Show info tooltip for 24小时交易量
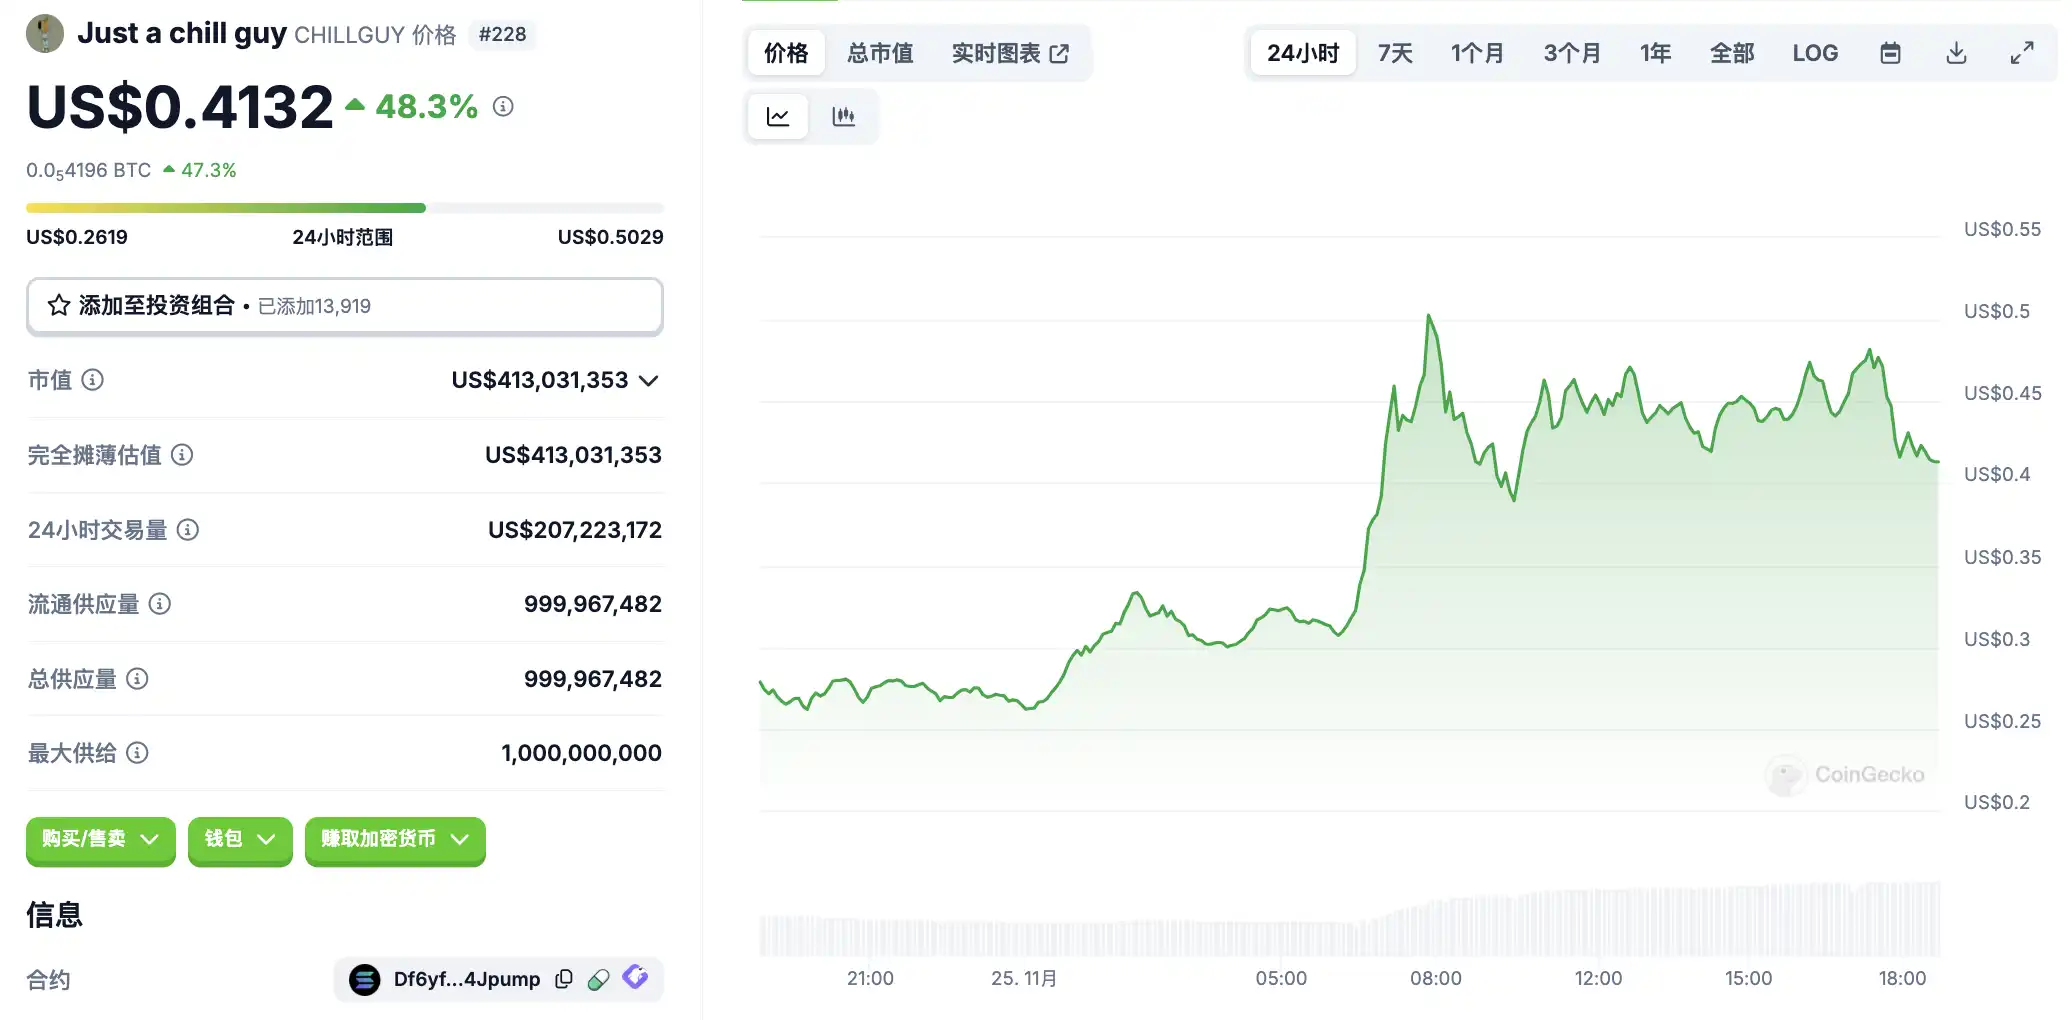 click(x=188, y=530)
